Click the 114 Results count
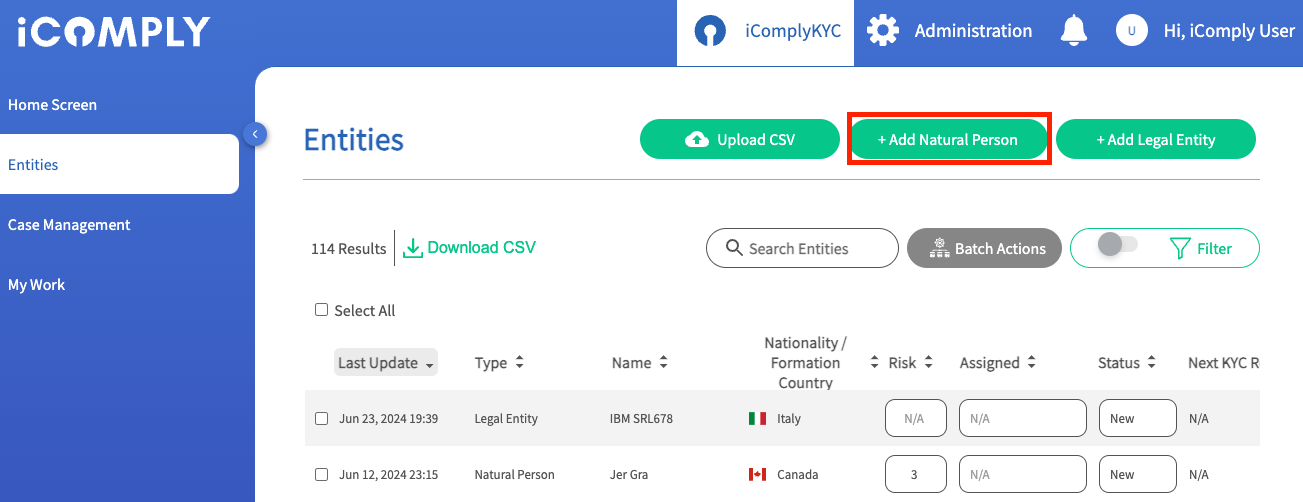 (x=348, y=249)
